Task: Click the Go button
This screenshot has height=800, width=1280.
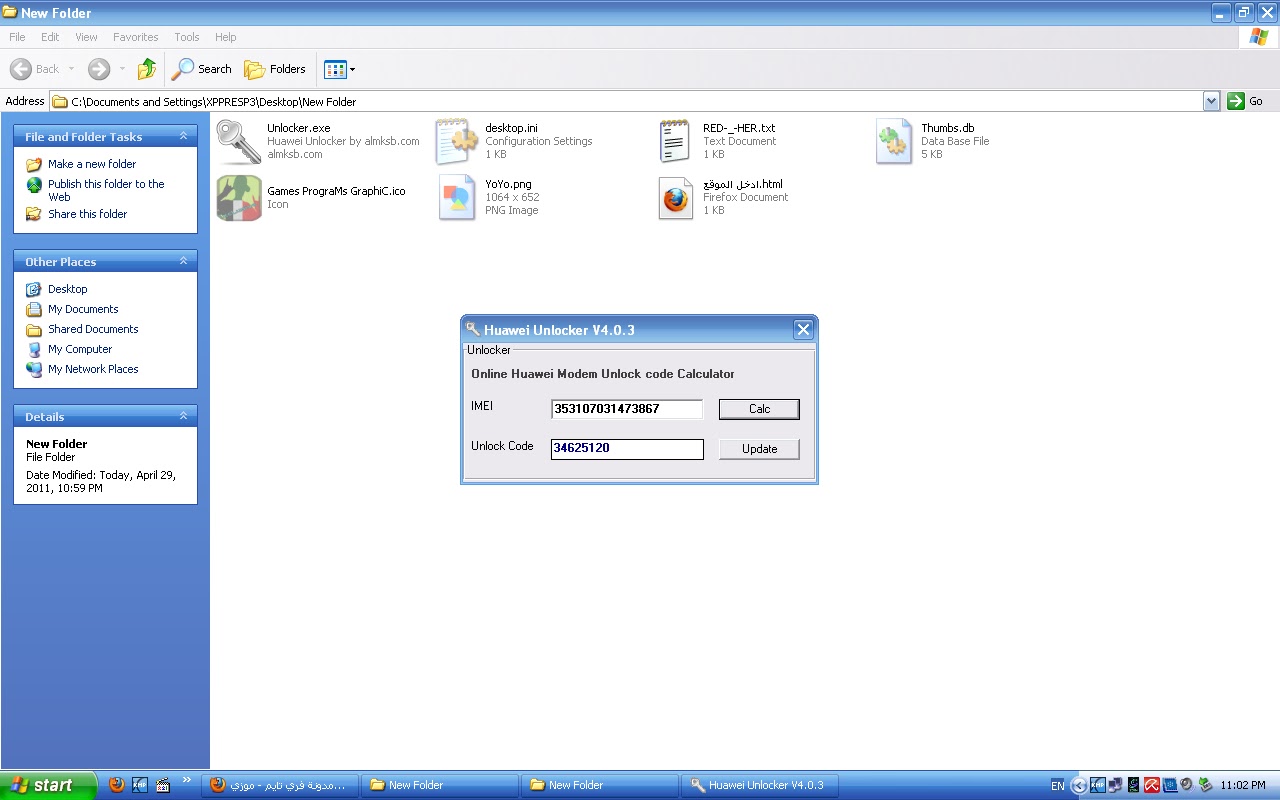Action: coord(1245,101)
